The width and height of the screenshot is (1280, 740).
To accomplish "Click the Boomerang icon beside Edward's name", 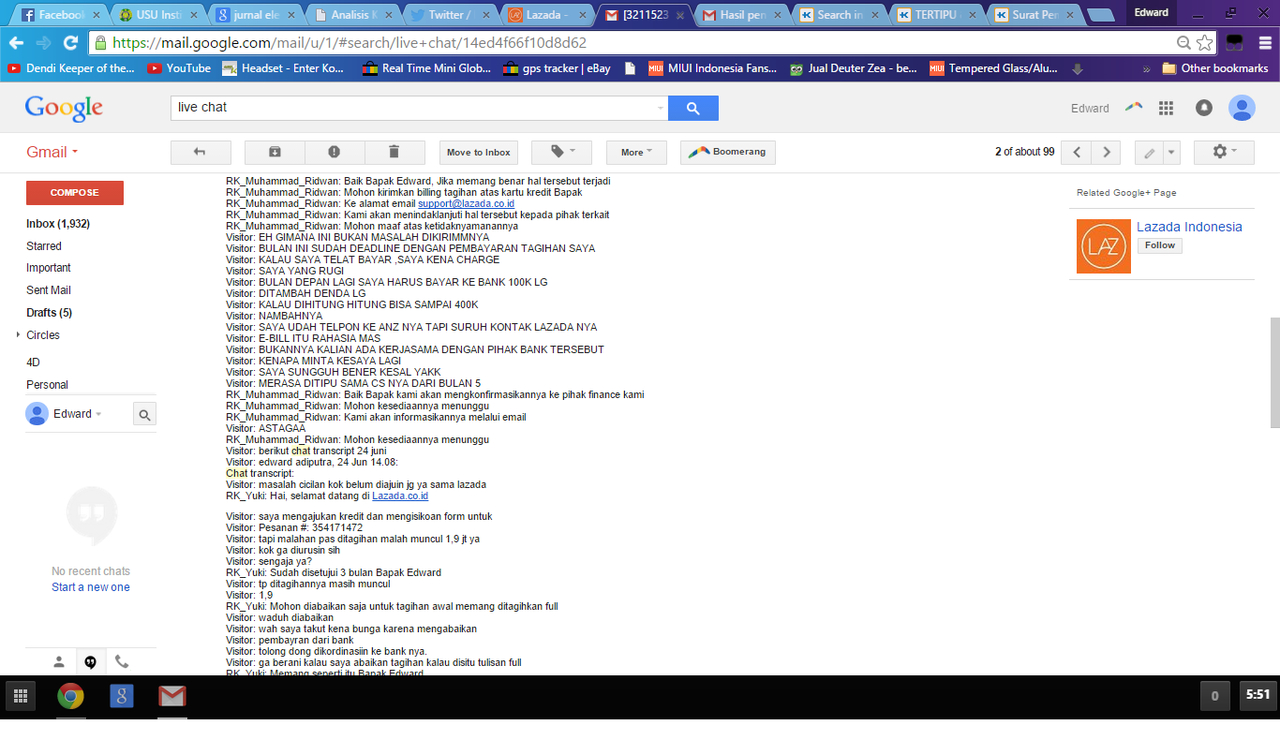I will [x=1133, y=107].
